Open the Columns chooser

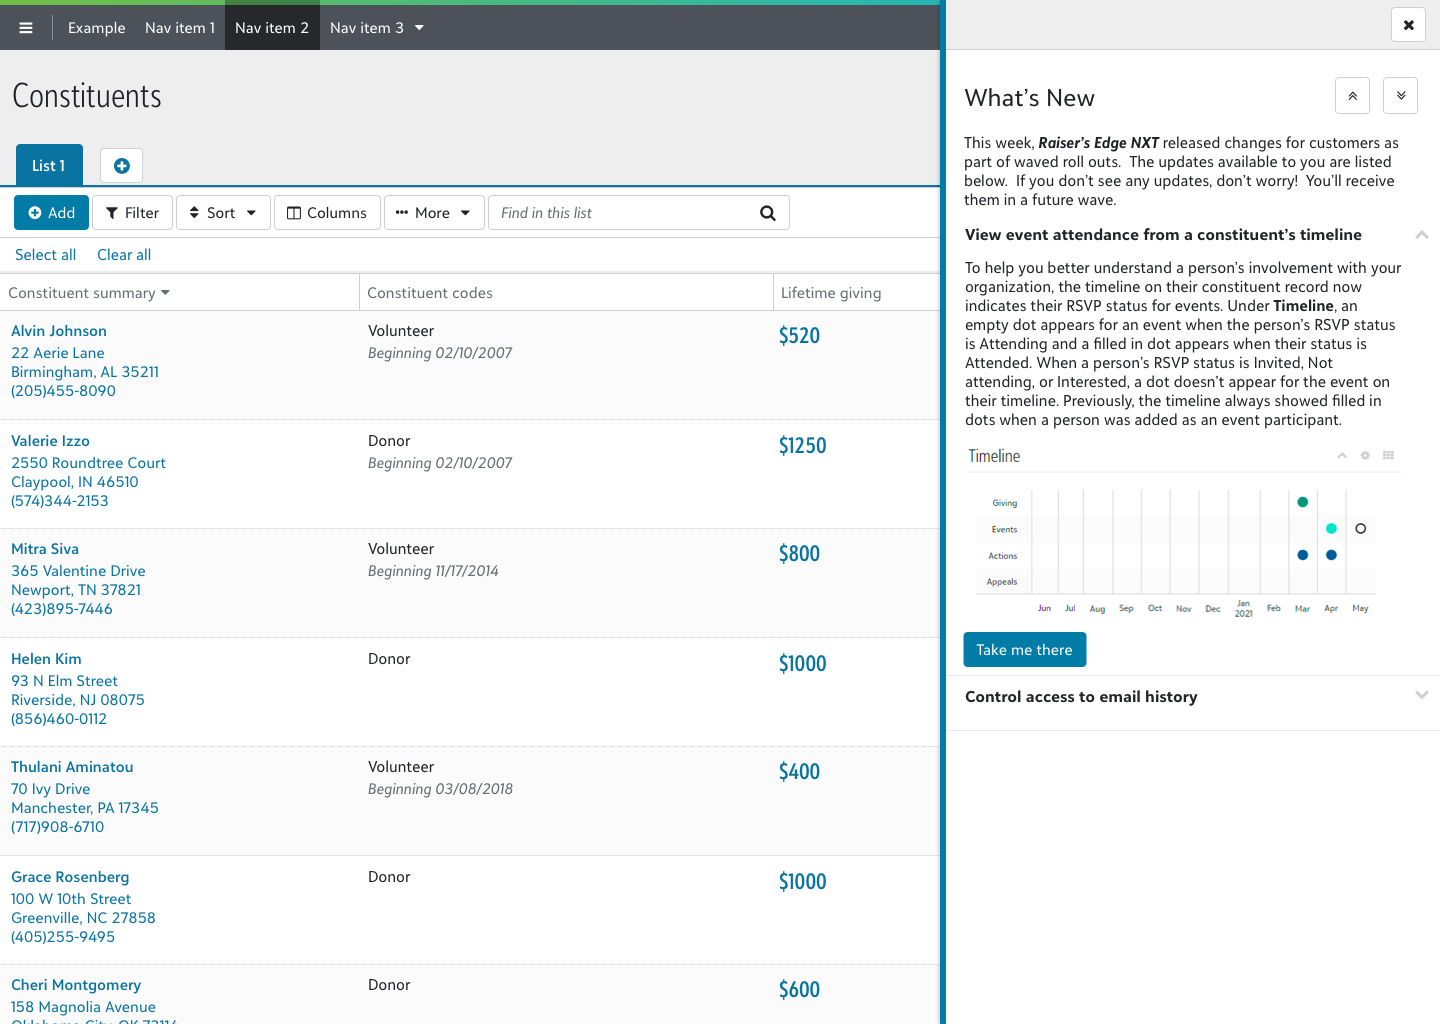[327, 213]
